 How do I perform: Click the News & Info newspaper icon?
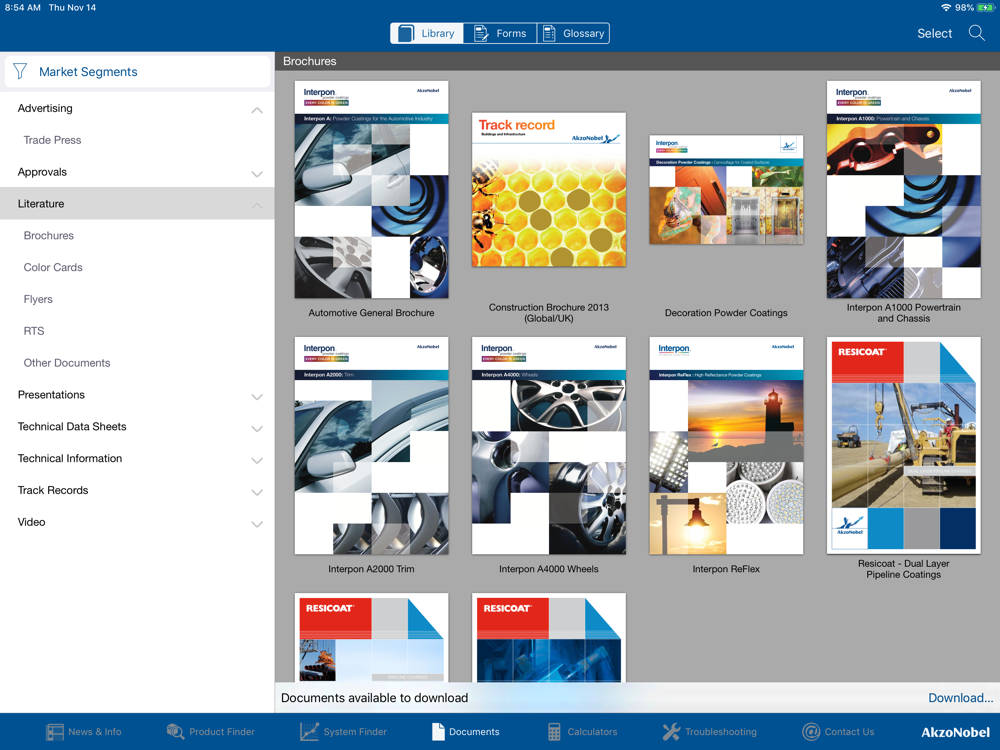pos(55,732)
